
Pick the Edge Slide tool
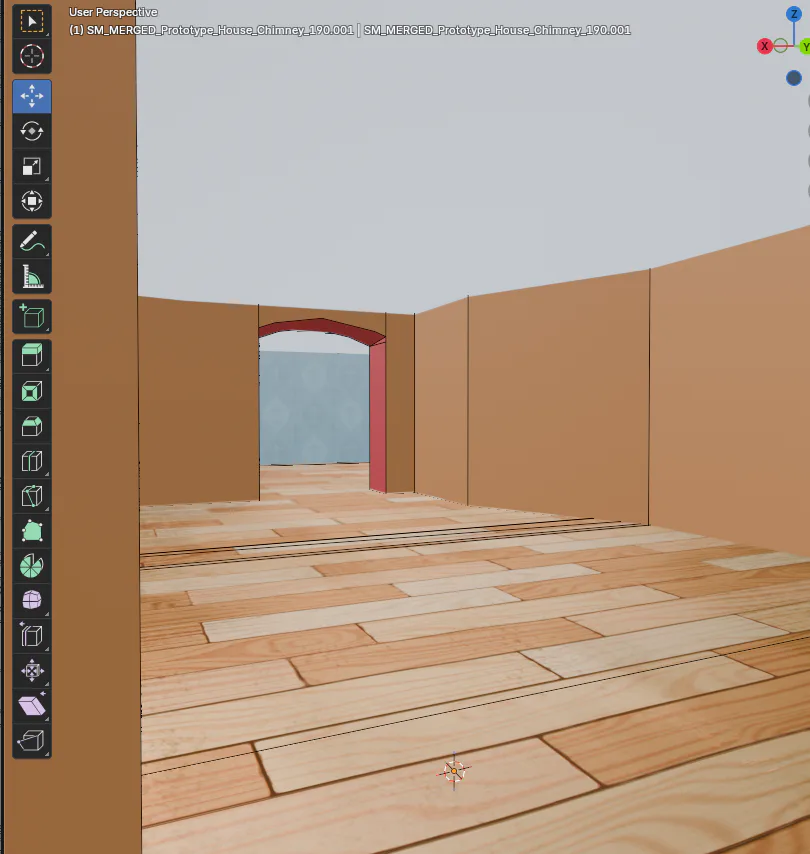click(x=32, y=635)
